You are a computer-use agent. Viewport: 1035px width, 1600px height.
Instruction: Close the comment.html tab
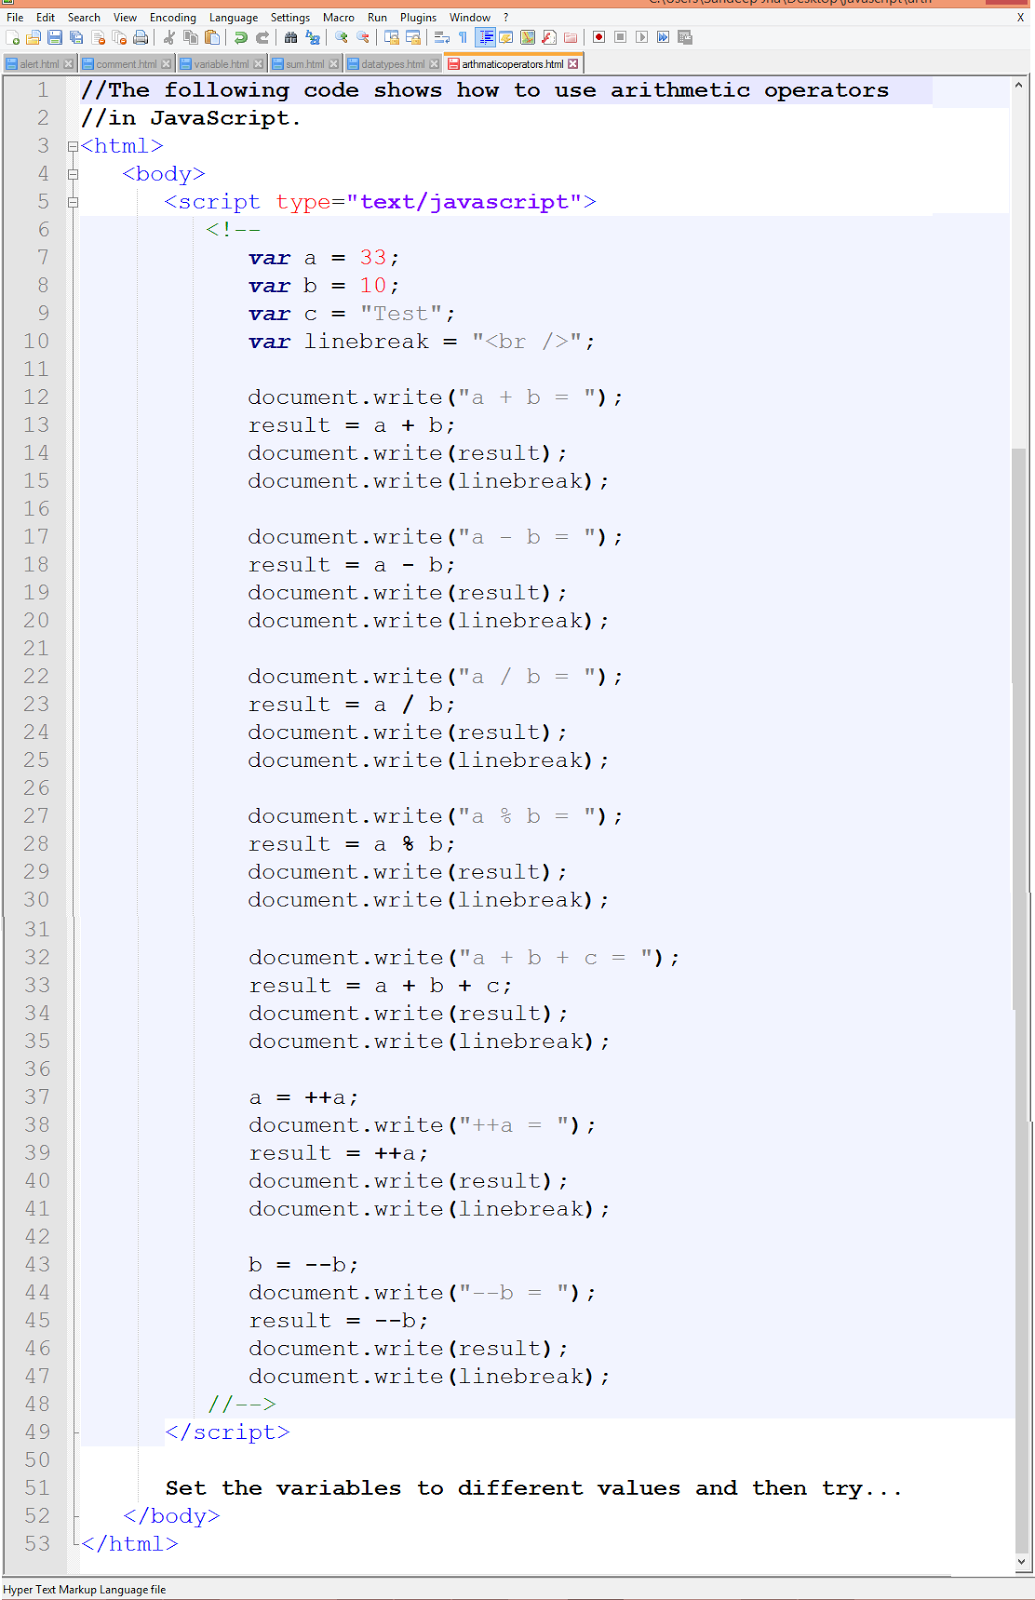coord(166,64)
